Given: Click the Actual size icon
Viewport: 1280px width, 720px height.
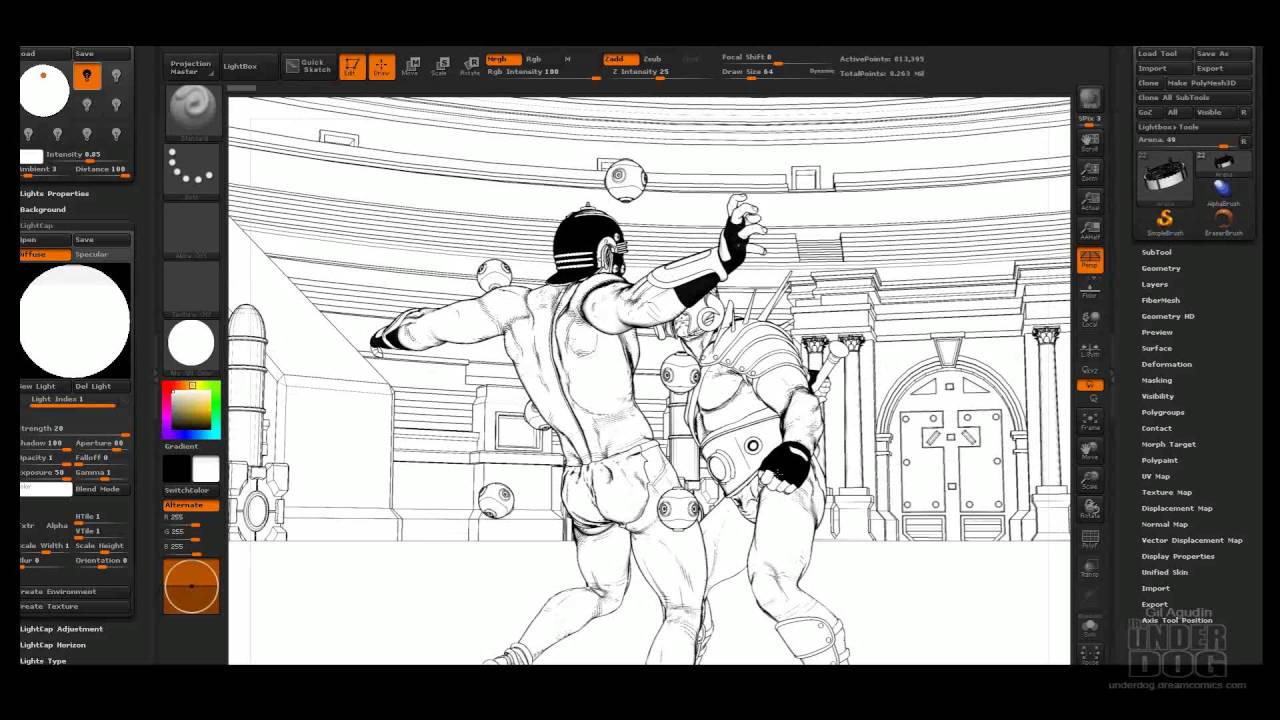Looking at the screenshot, I should [1090, 202].
